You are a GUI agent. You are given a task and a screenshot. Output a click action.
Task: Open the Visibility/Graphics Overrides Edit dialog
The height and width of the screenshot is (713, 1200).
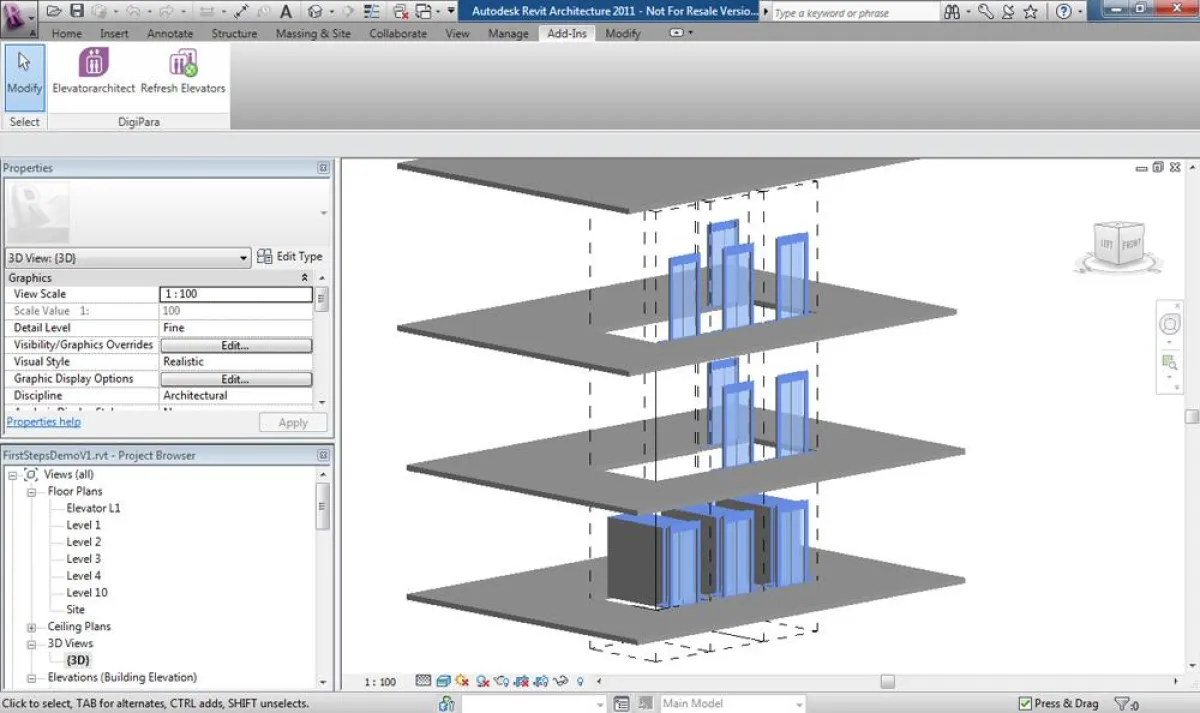(x=236, y=344)
